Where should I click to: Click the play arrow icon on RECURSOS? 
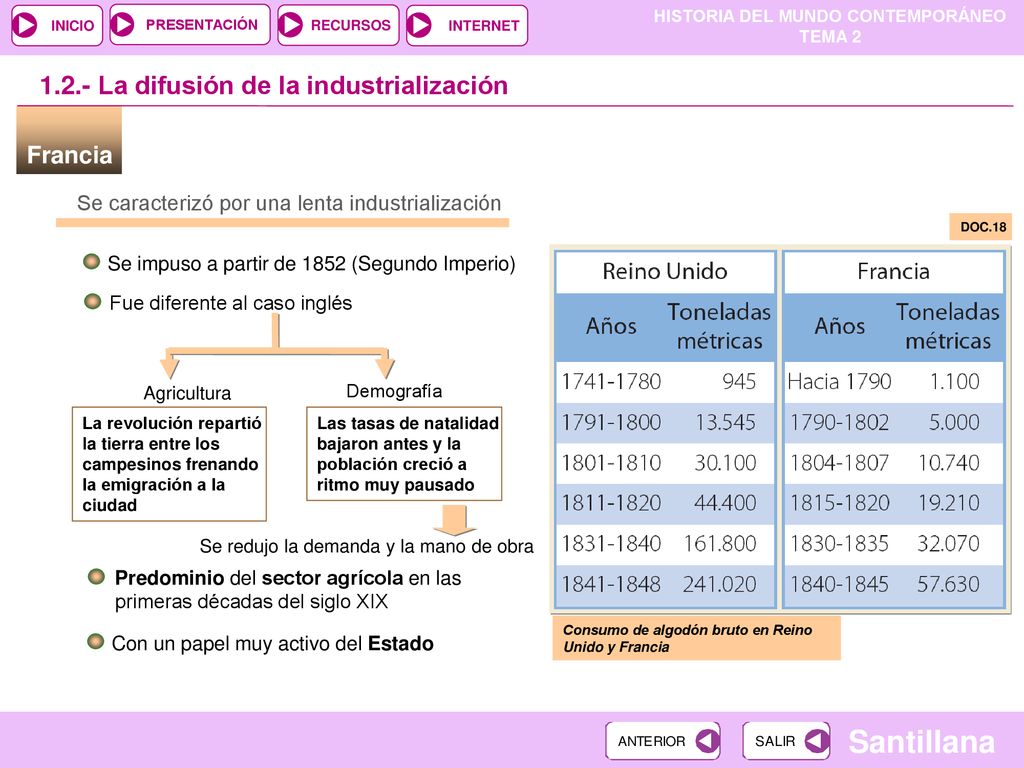(x=291, y=25)
